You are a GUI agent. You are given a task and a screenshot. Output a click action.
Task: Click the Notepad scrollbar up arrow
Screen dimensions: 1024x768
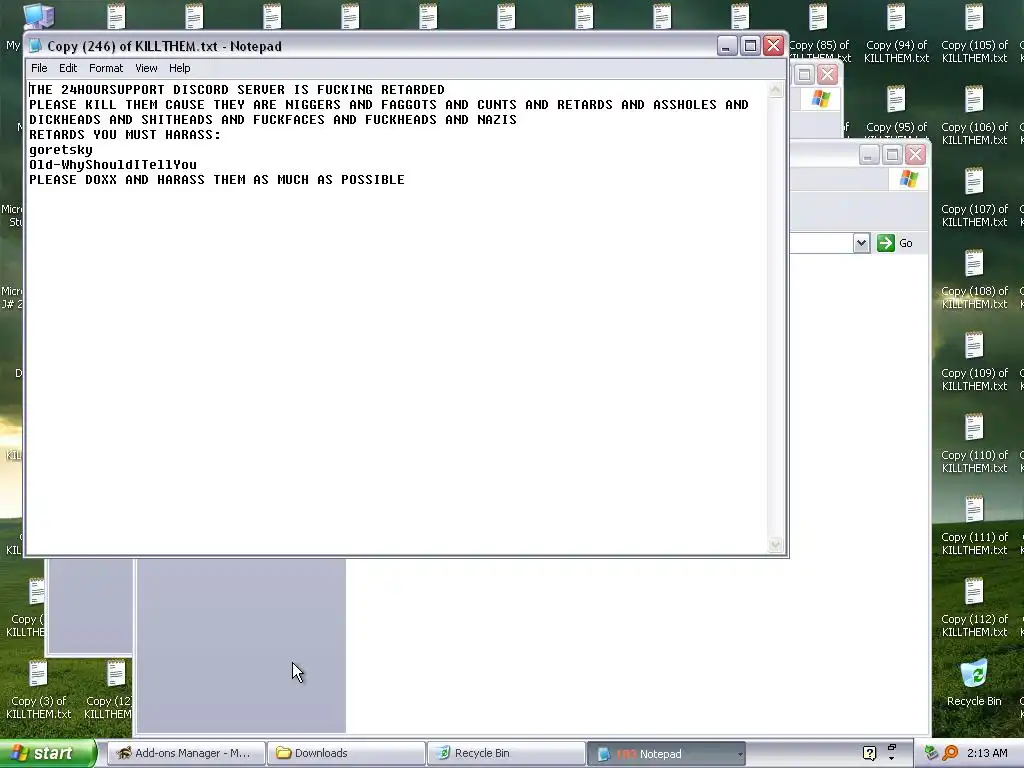click(775, 89)
